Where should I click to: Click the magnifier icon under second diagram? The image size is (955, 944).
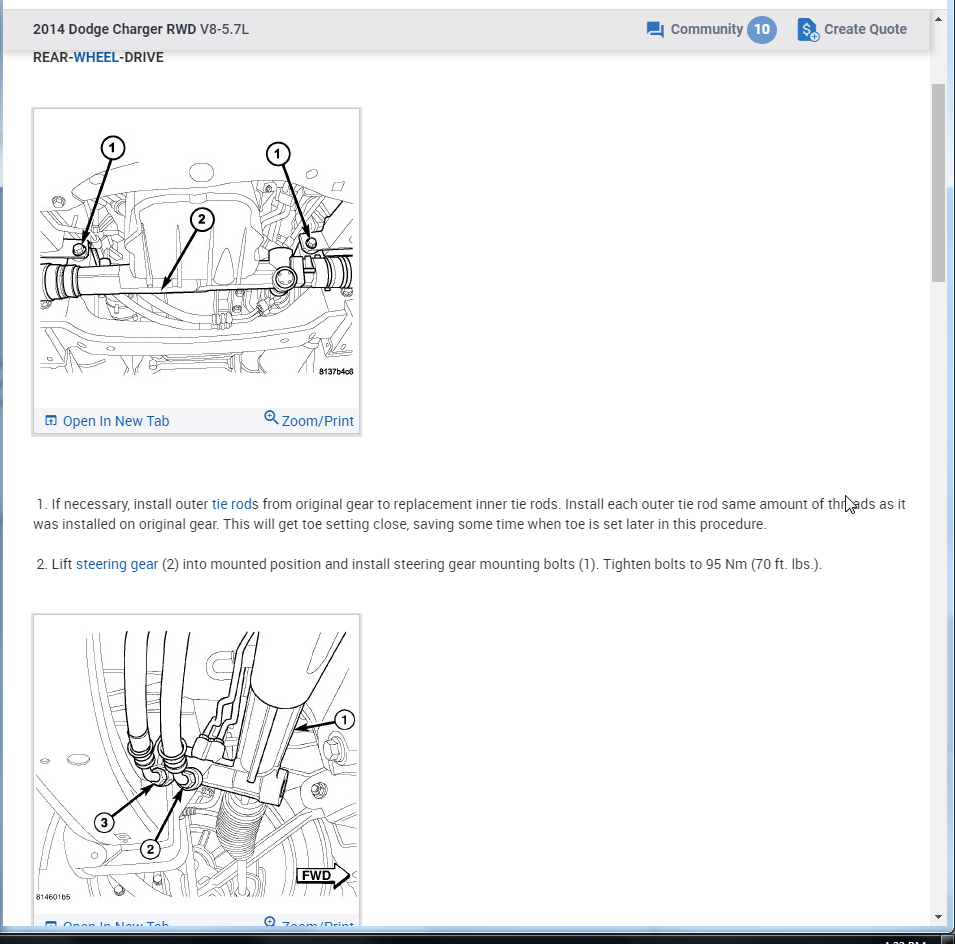pyautogui.click(x=271, y=922)
